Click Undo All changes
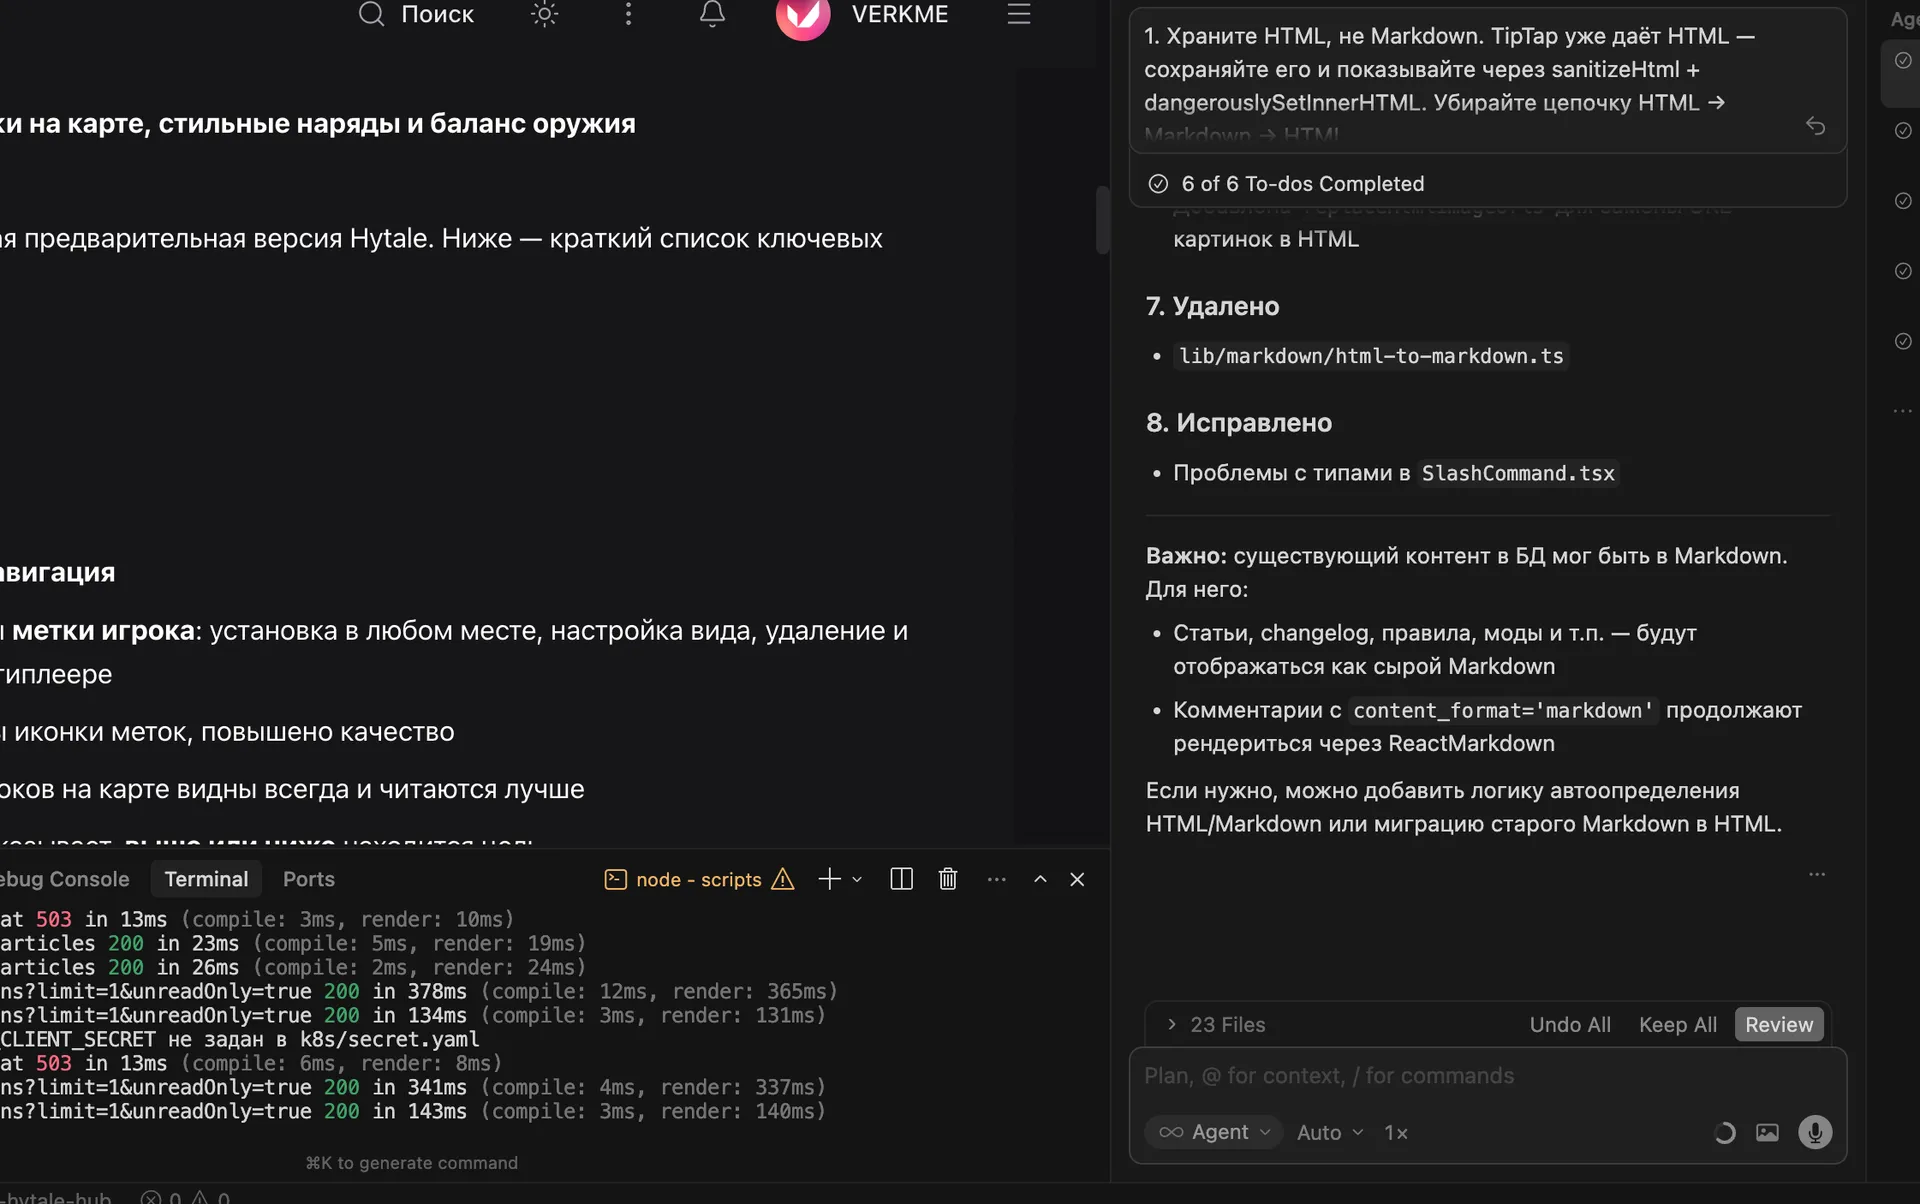 (x=1569, y=1024)
